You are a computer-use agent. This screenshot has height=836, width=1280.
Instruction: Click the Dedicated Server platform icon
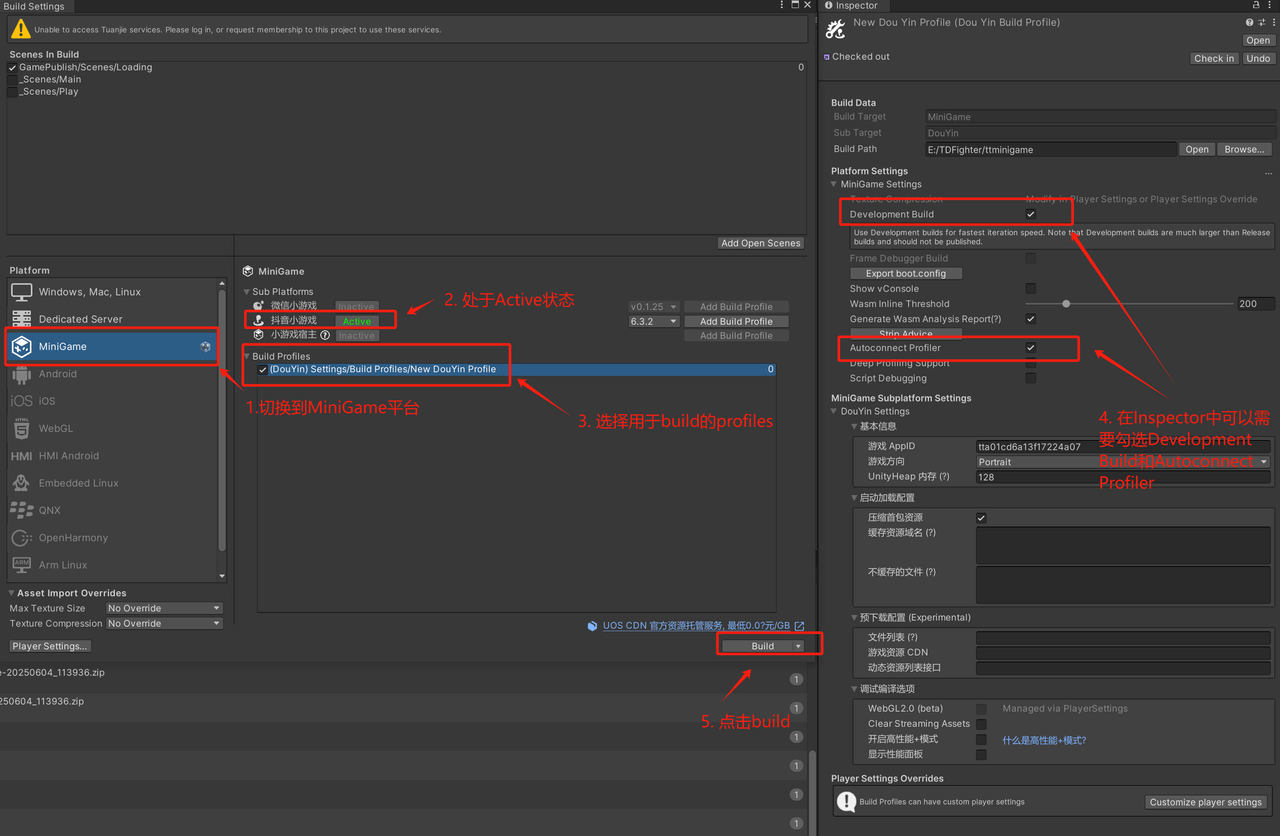(x=21, y=319)
